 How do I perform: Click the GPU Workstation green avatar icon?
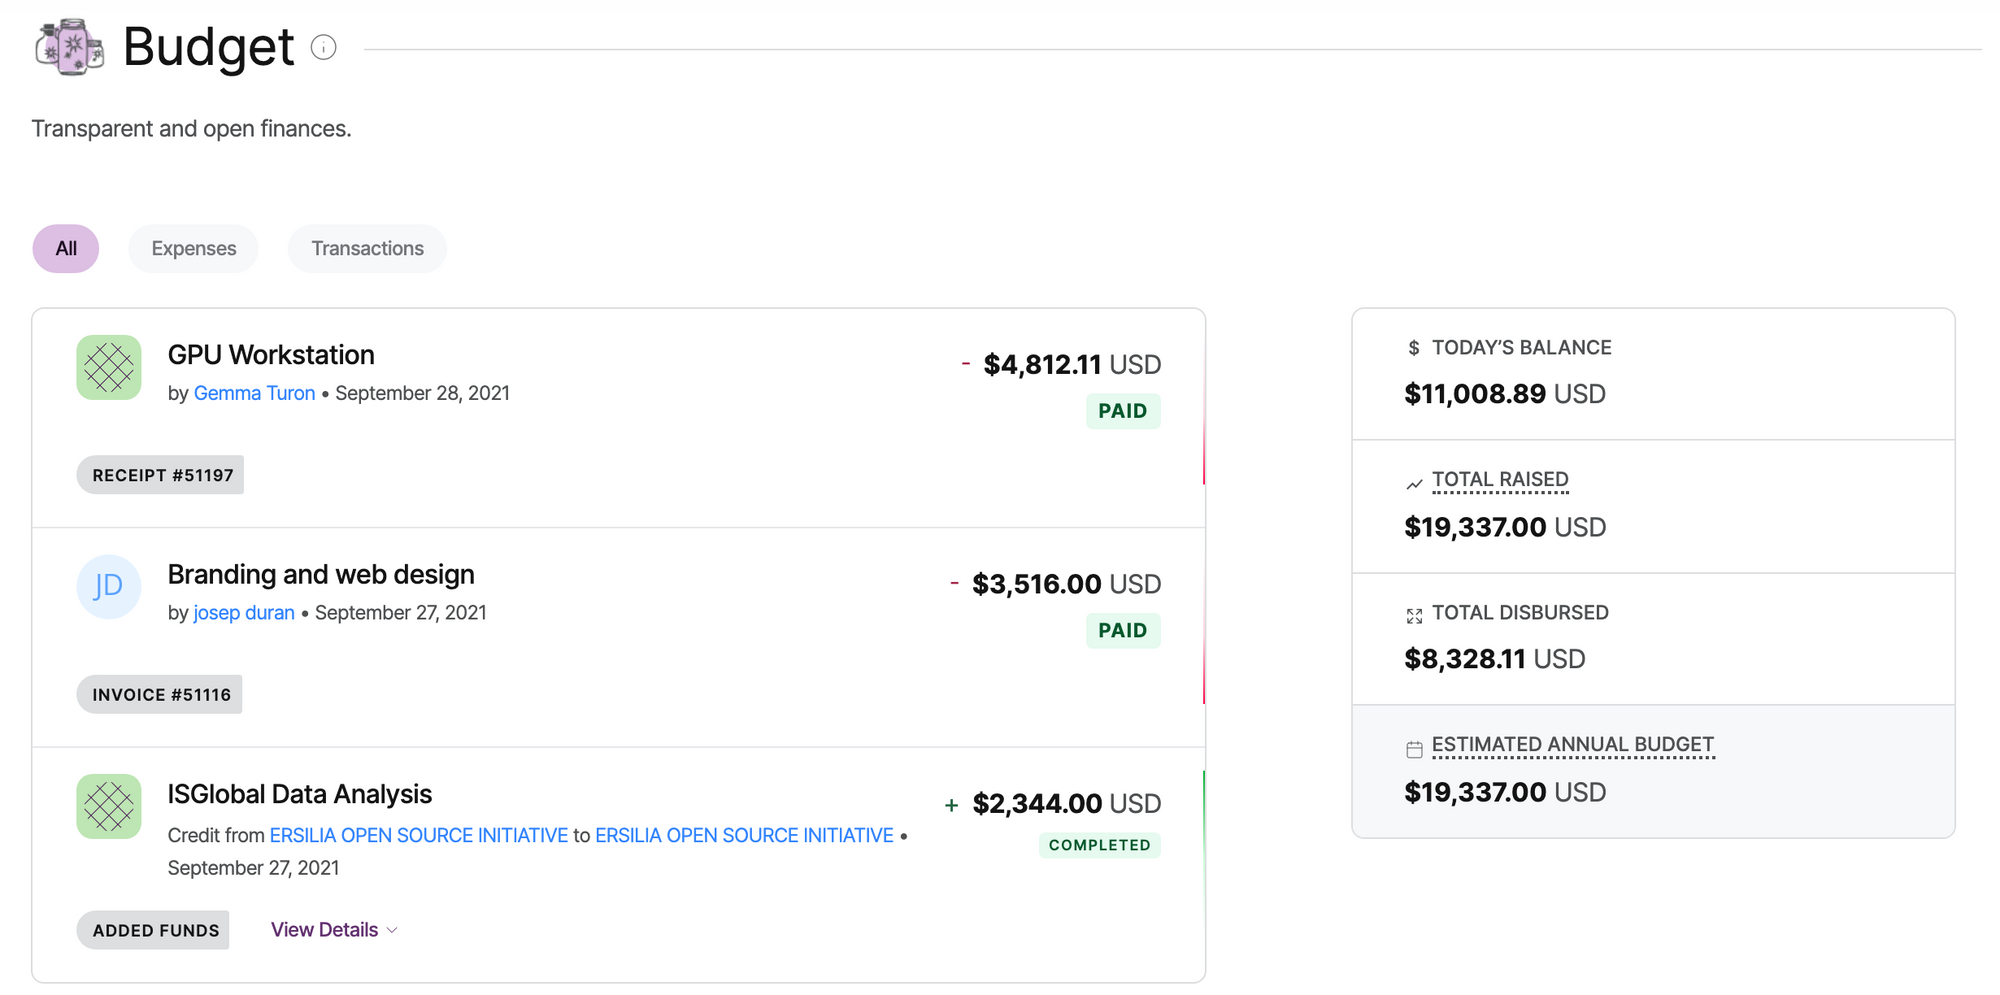point(109,368)
